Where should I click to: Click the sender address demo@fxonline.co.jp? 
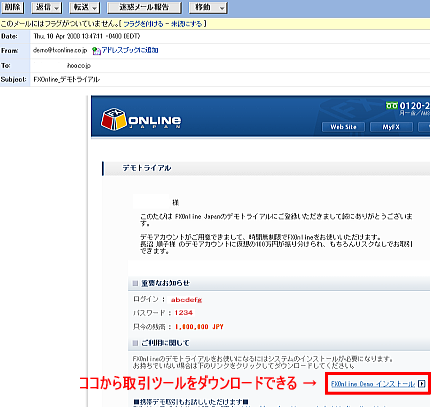click(x=60, y=50)
